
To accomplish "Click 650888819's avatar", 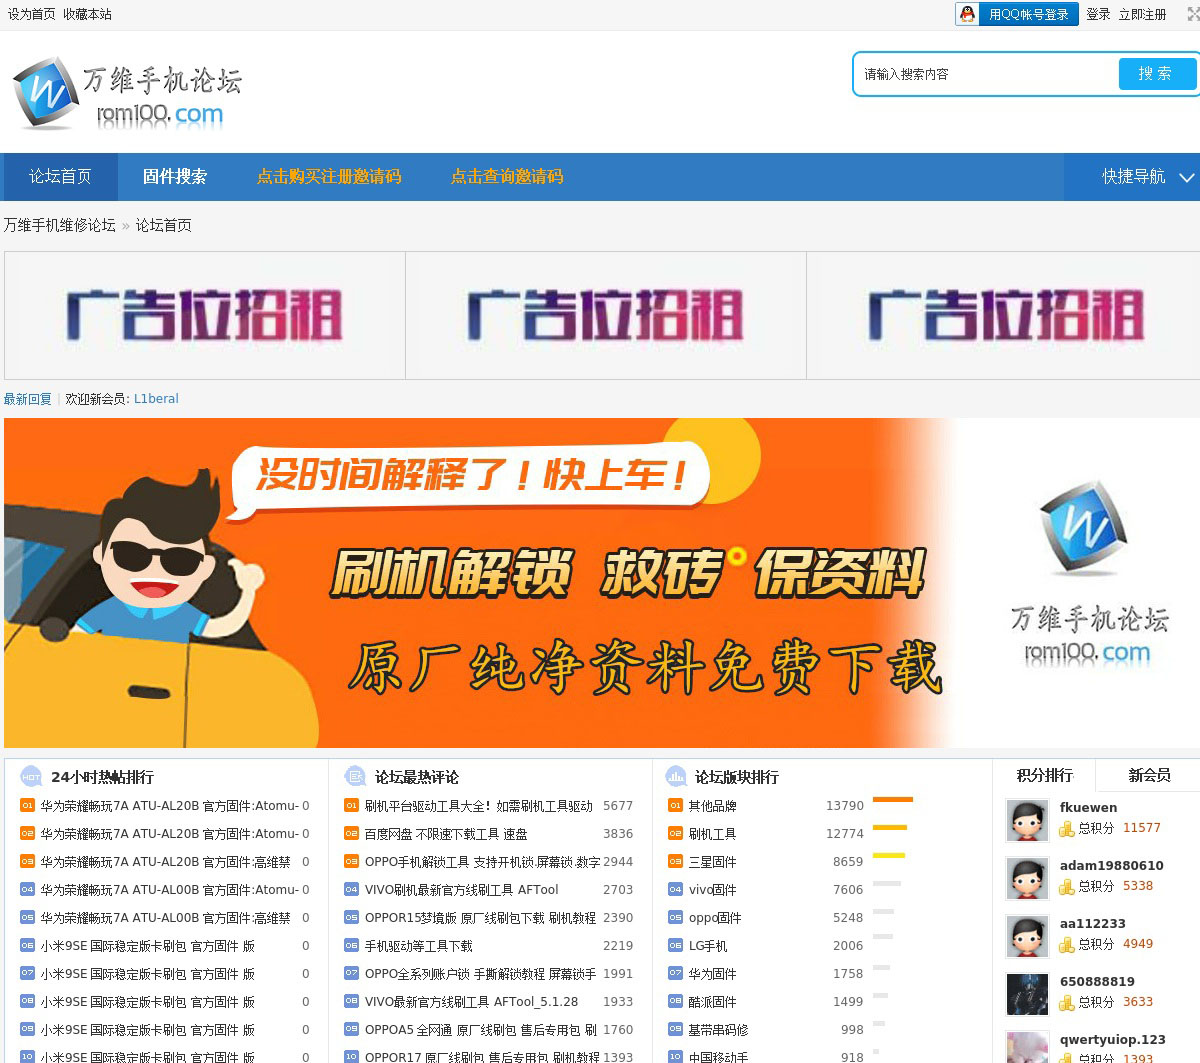I will 1027,995.
